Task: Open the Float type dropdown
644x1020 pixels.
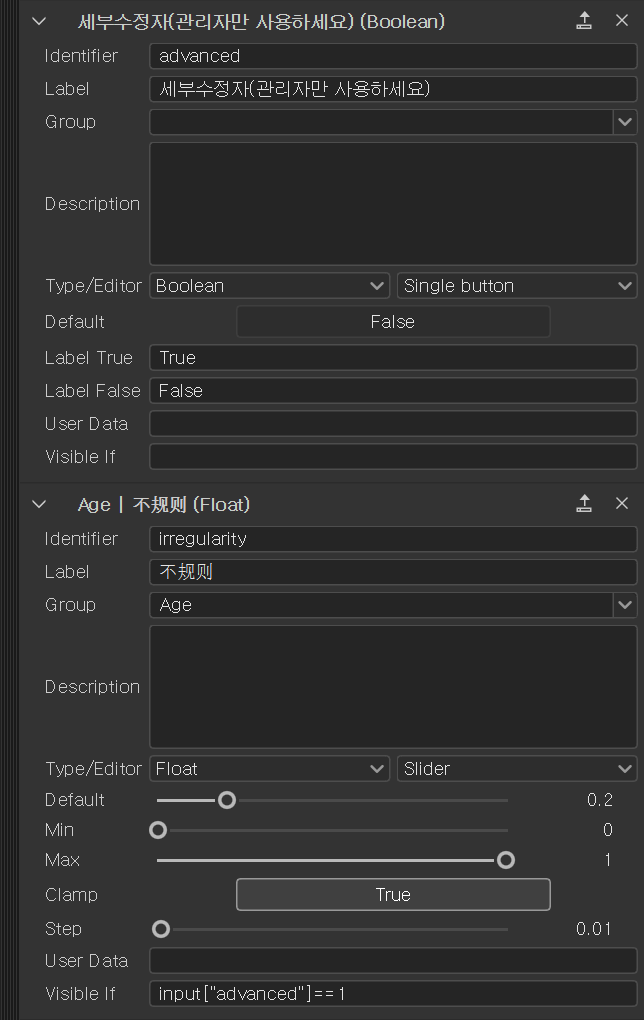Action: (269, 768)
